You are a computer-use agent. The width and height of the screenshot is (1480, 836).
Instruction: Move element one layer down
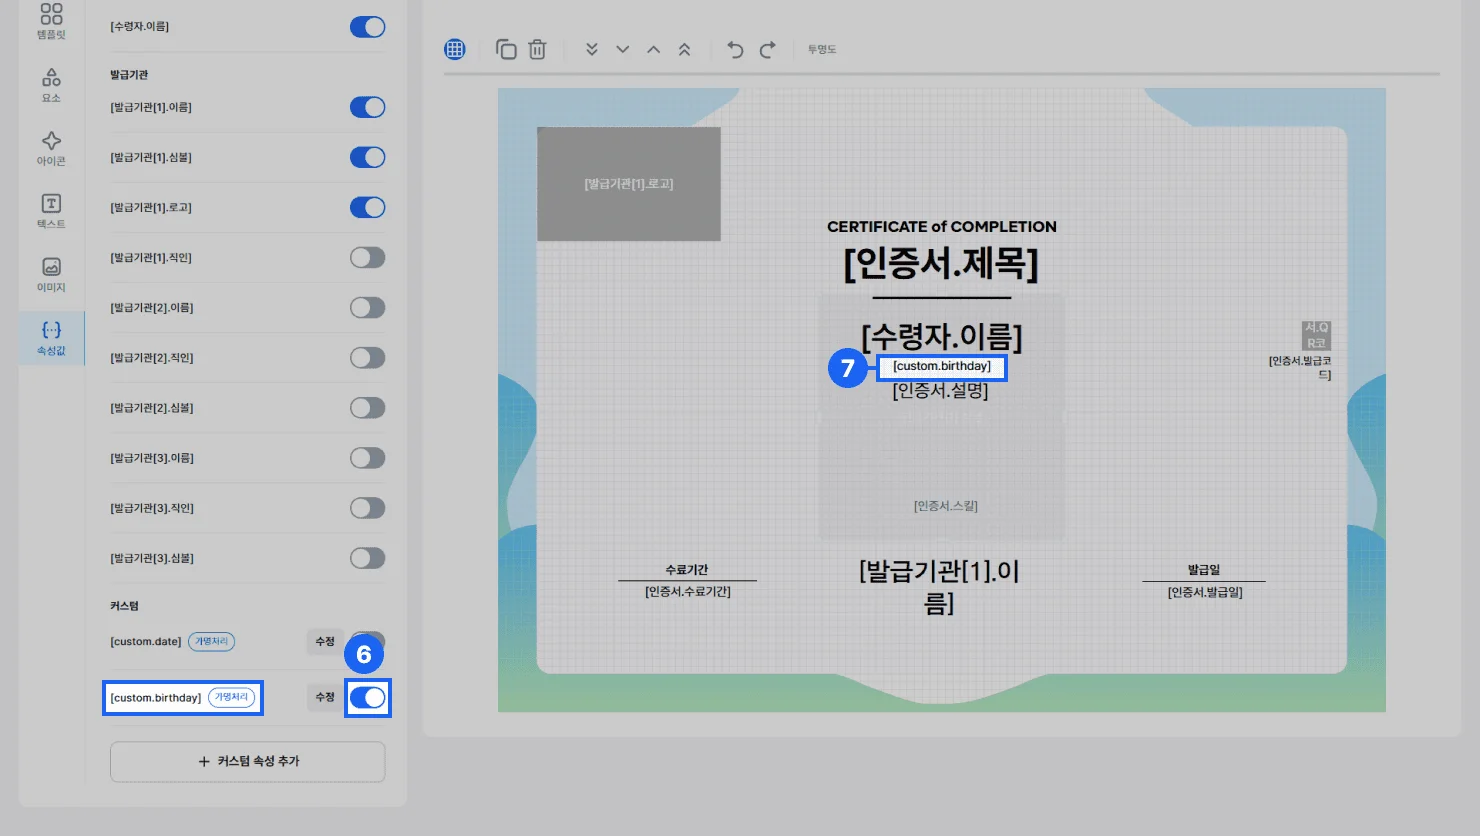(x=622, y=49)
